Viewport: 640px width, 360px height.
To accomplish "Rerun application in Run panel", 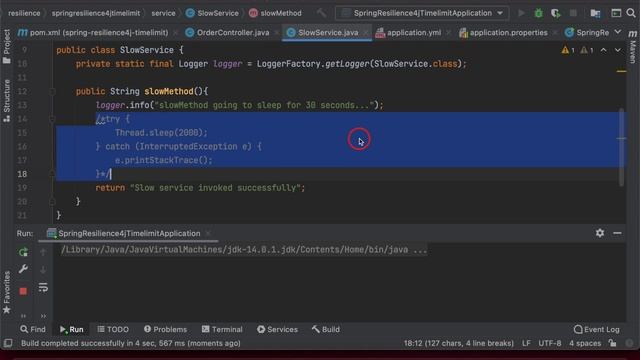I will pyautogui.click(x=23, y=252).
